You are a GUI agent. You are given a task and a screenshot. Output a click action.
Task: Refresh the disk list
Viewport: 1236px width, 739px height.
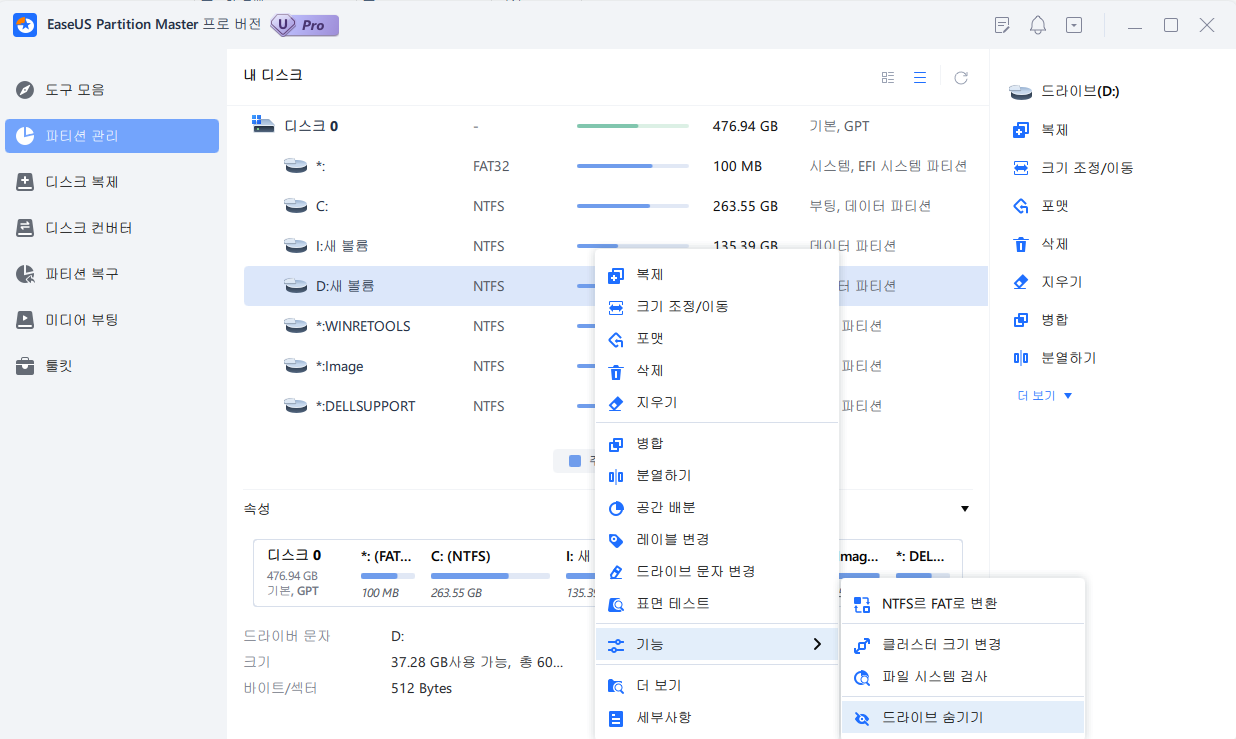[x=960, y=76]
